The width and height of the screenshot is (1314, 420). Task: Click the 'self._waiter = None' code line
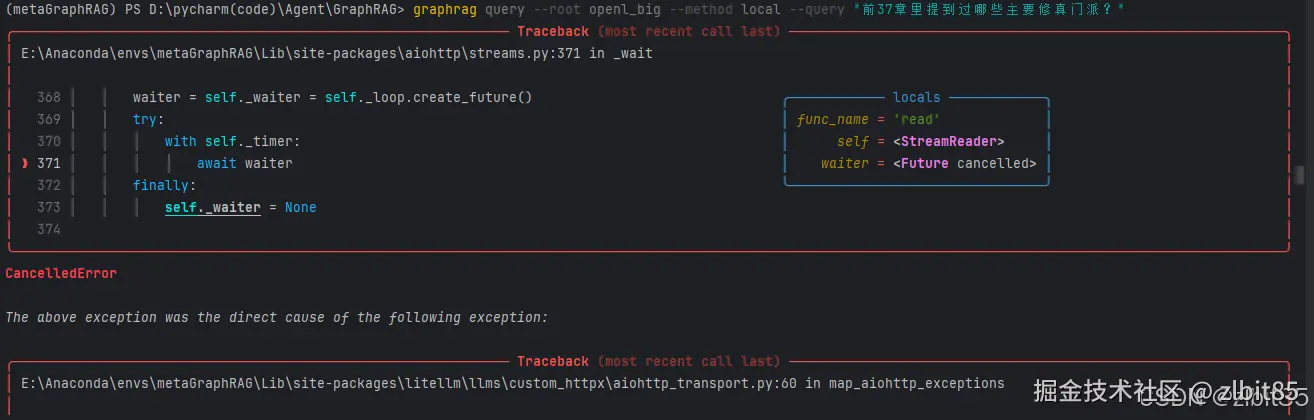tap(240, 207)
